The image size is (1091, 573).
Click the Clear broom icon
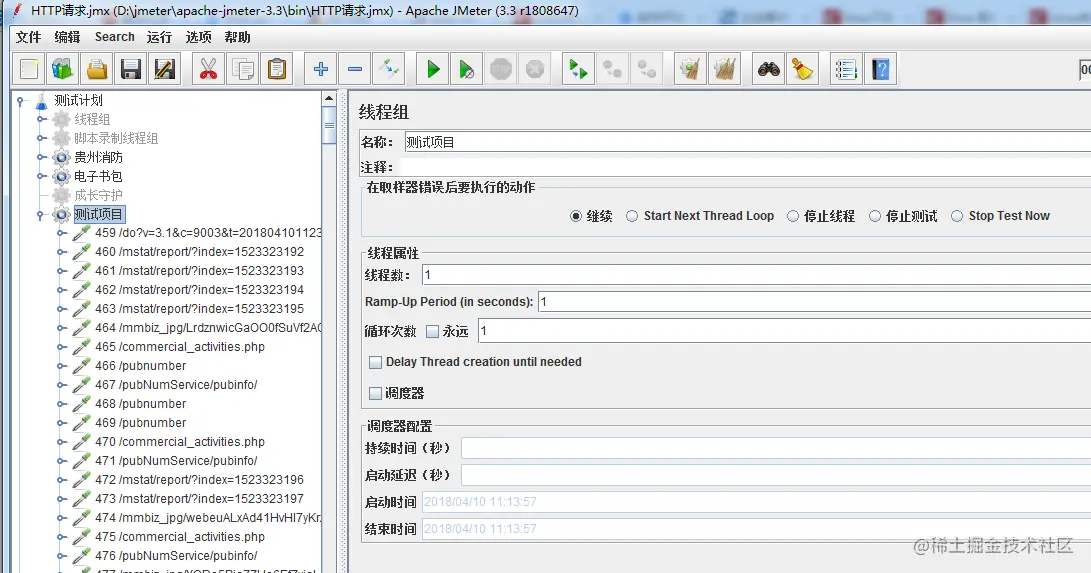pyautogui.click(x=690, y=69)
